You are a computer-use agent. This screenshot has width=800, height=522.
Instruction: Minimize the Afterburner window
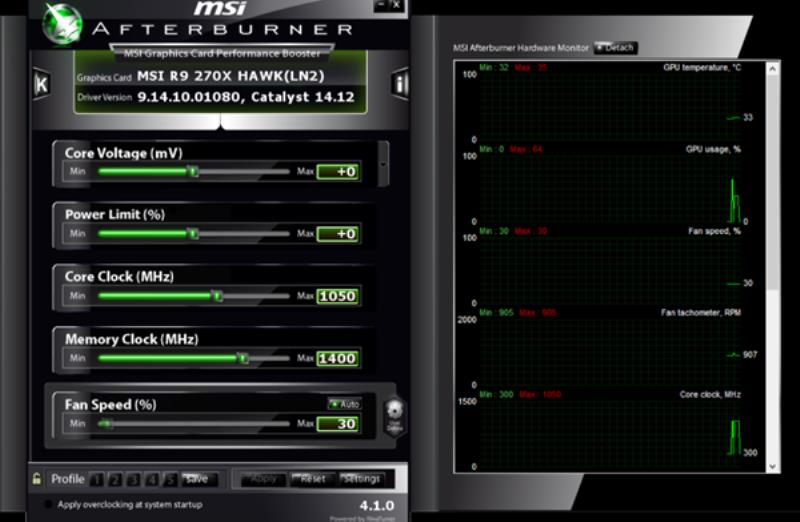381,6
